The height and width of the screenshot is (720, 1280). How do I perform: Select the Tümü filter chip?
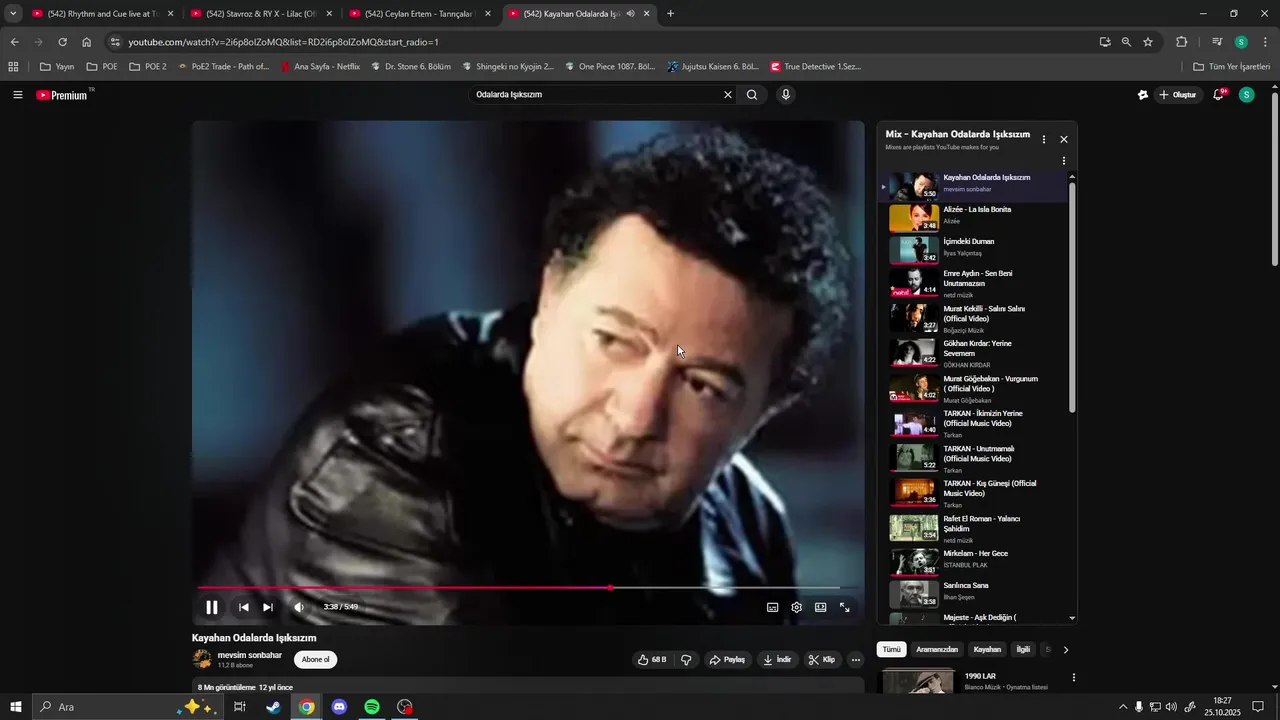892,650
